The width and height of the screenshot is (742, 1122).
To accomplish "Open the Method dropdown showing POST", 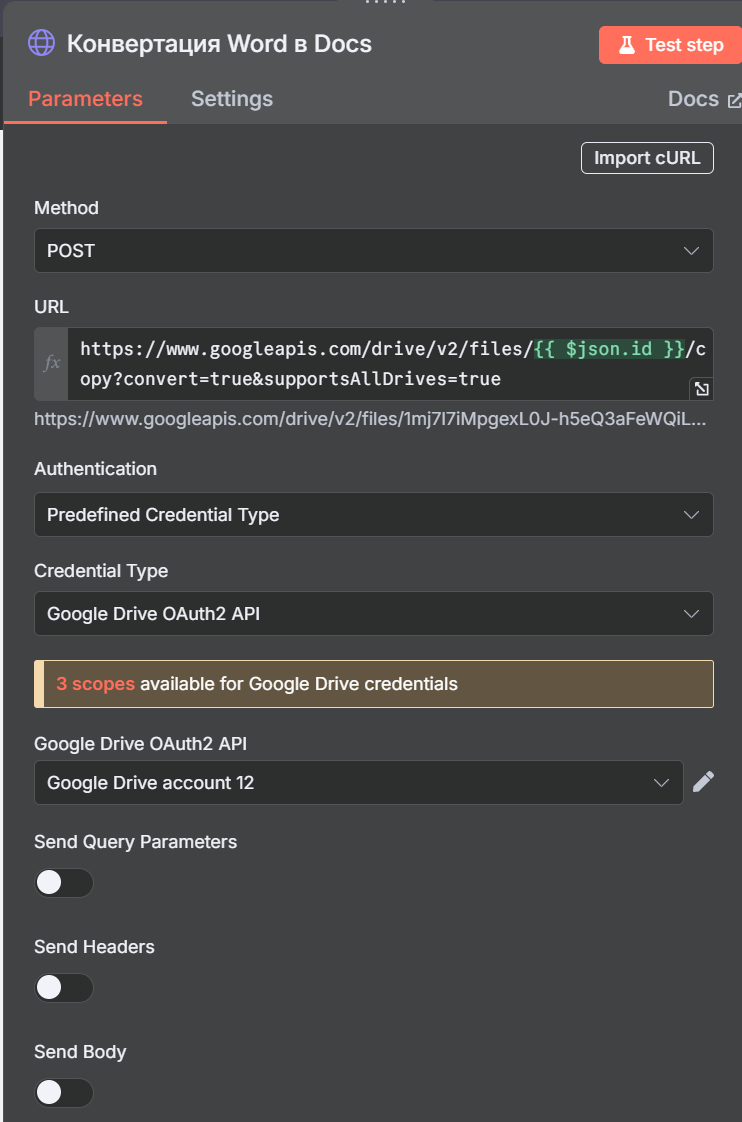I will (374, 250).
